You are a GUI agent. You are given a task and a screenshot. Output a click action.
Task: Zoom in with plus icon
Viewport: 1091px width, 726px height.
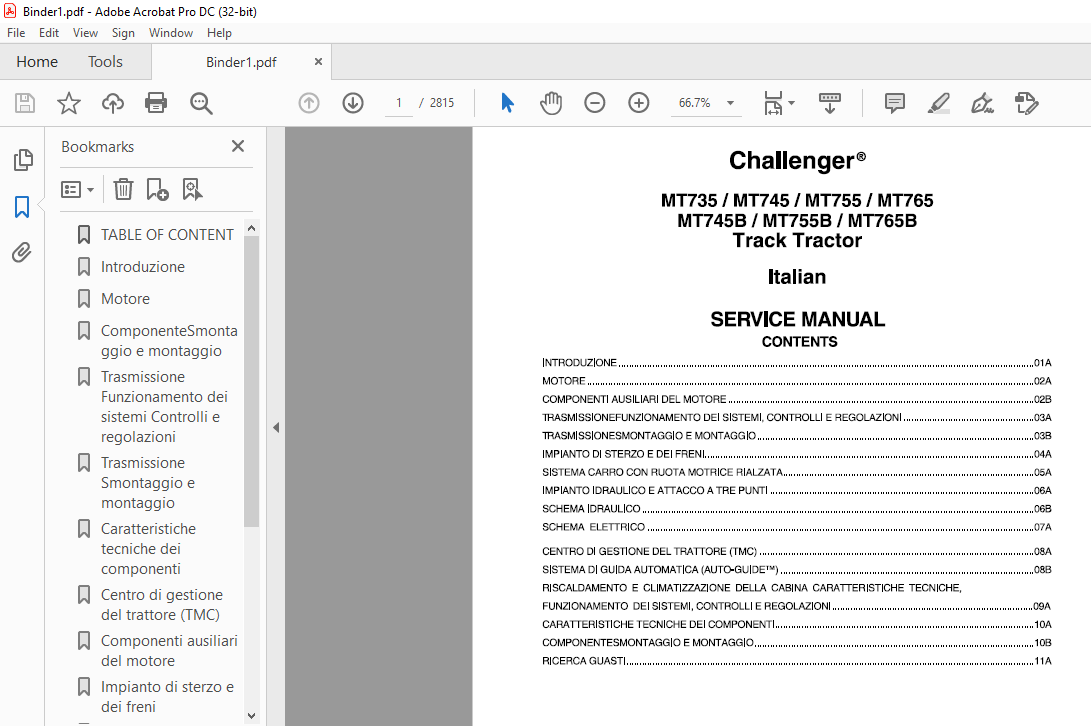pos(638,103)
